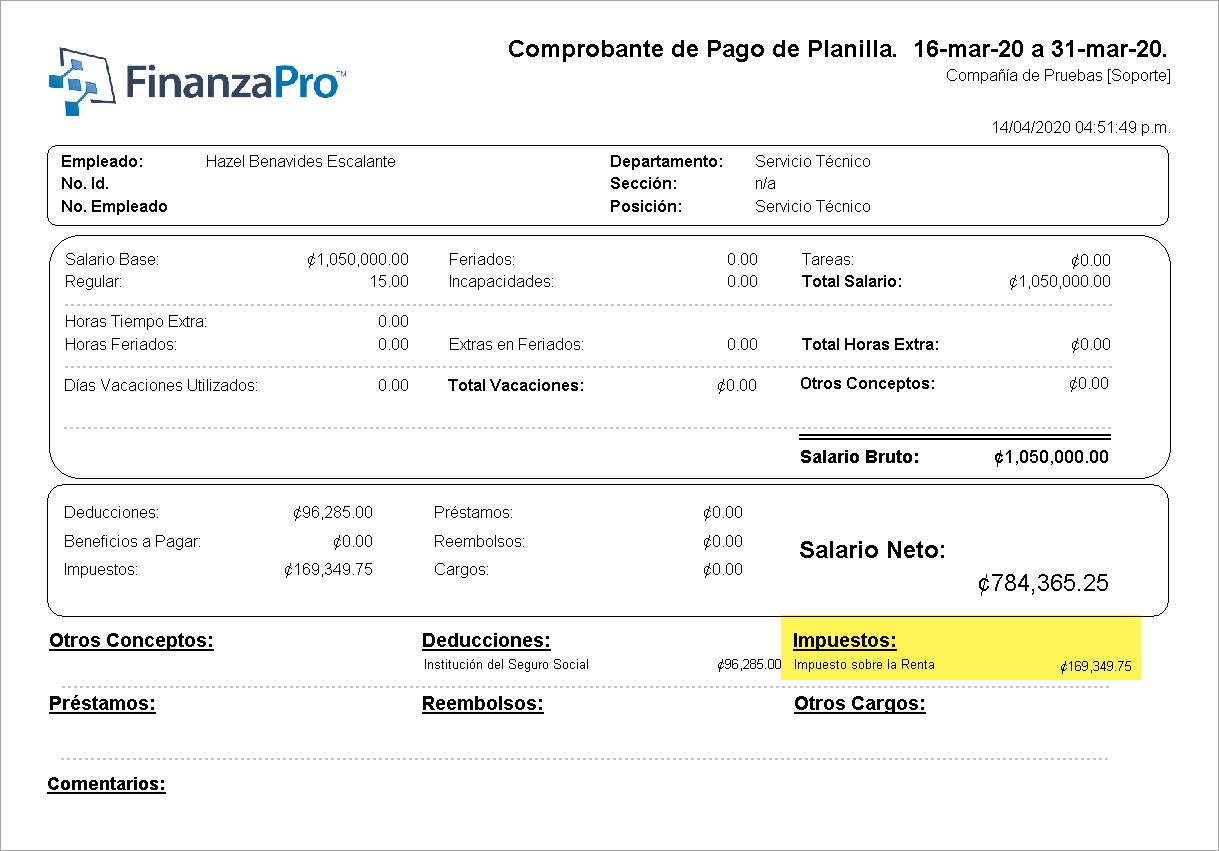Click the 'Préstamos:' summary label

click(x=474, y=513)
